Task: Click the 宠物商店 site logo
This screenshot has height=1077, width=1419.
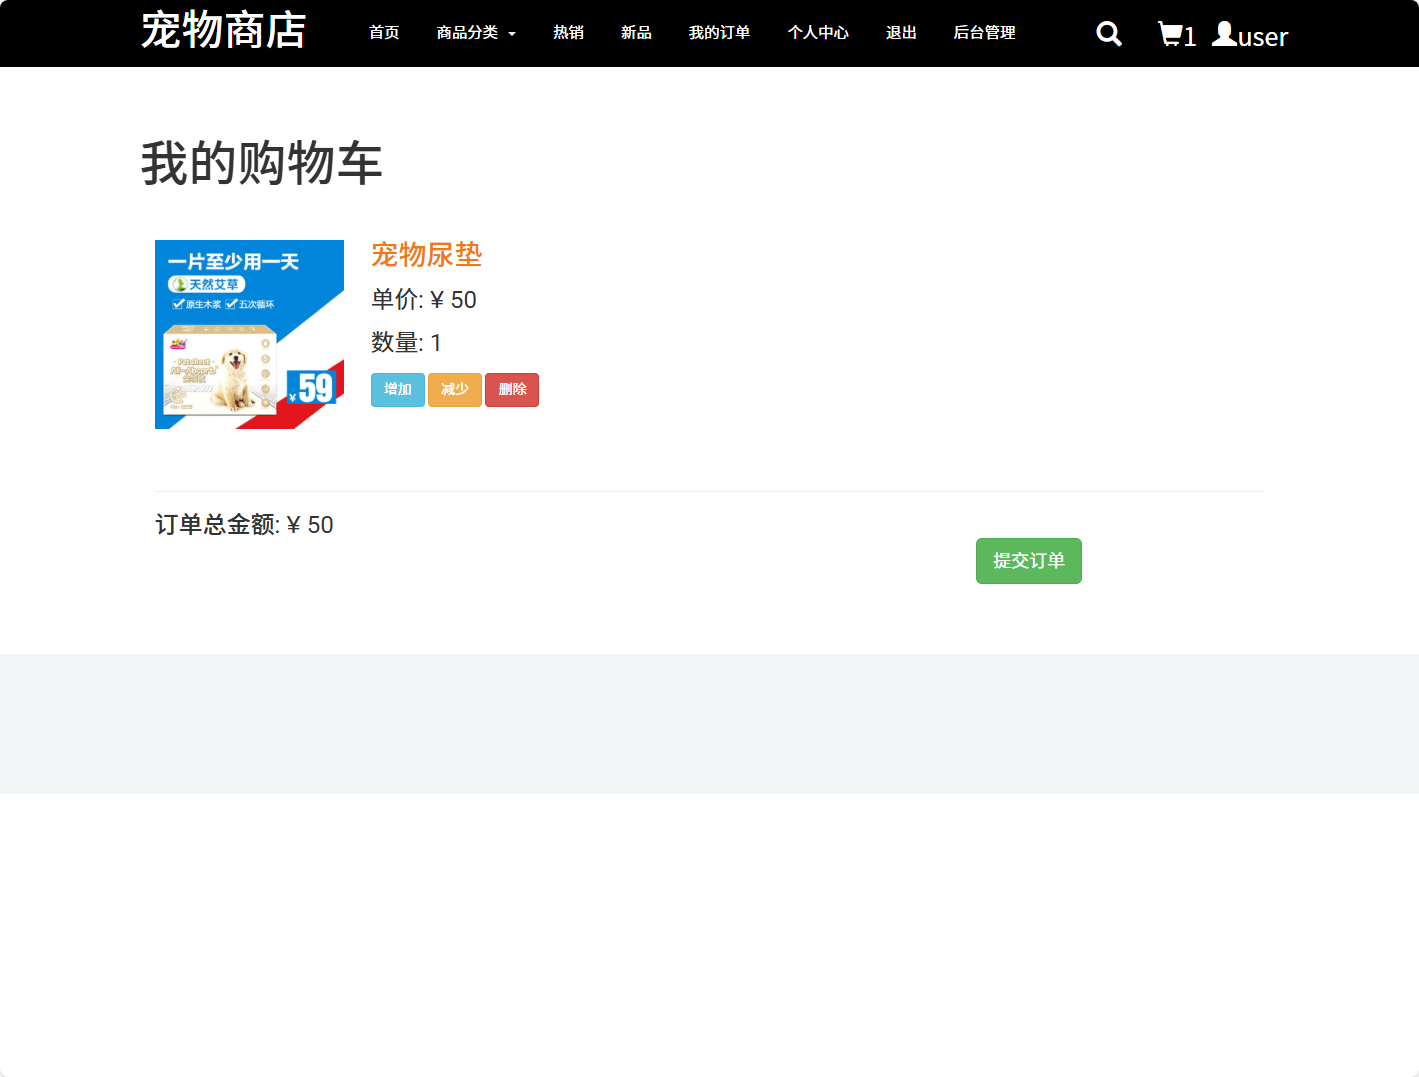Action: click(224, 32)
